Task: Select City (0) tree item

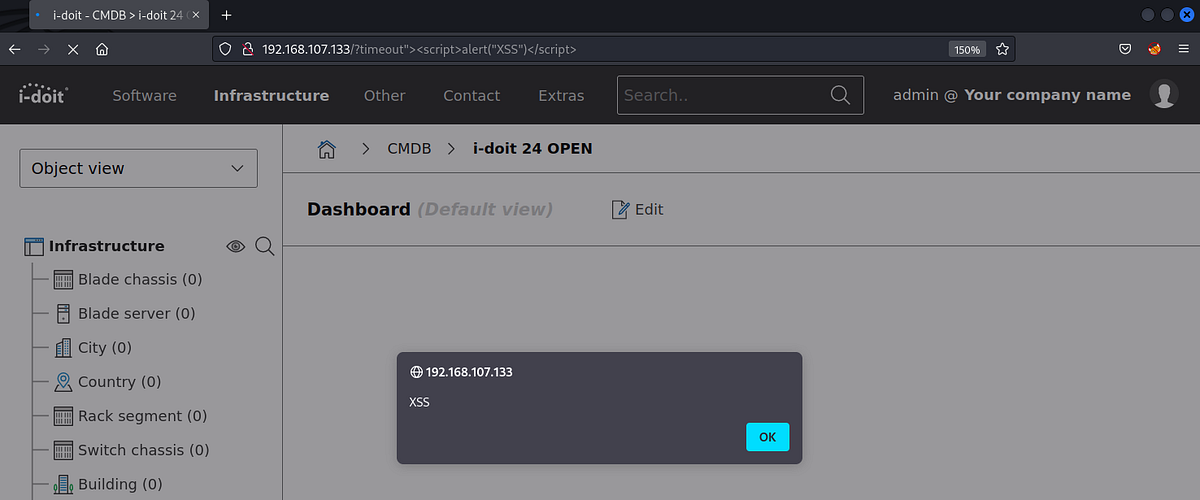Action: click(105, 348)
